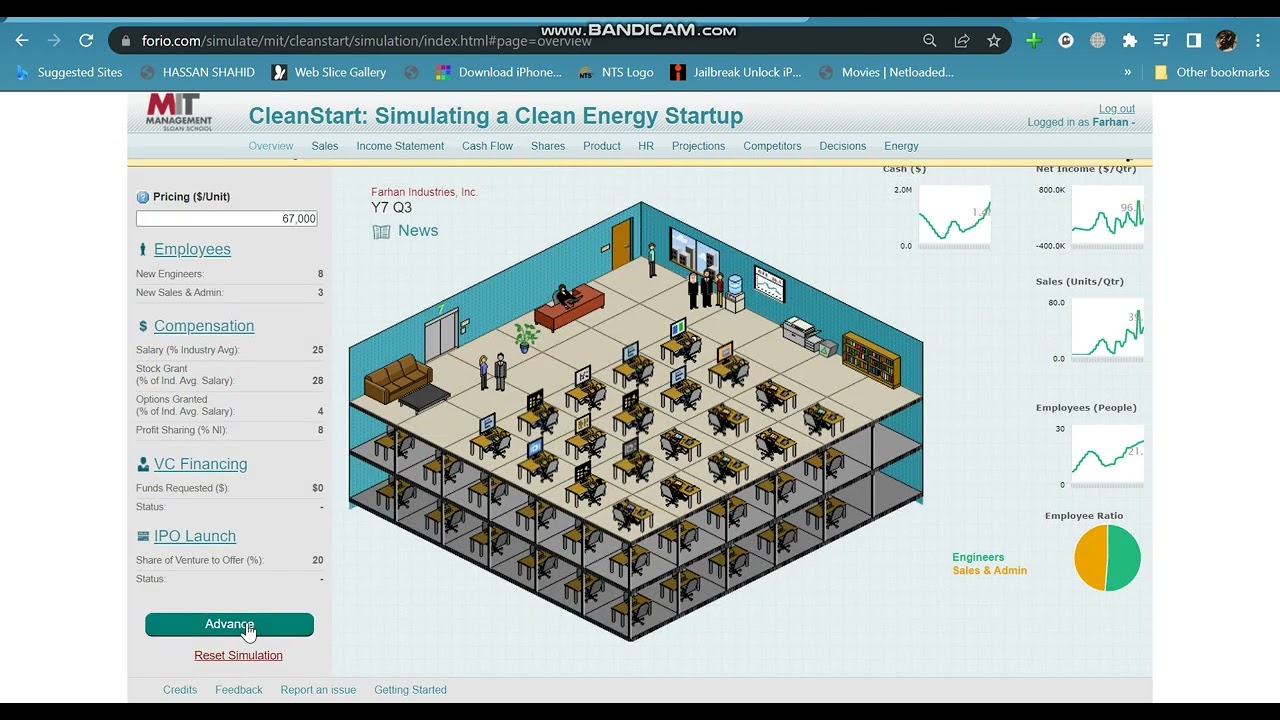Screen dimensions: 1280x720
Task: Click the IPO Launch icon
Action: click(143, 537)
